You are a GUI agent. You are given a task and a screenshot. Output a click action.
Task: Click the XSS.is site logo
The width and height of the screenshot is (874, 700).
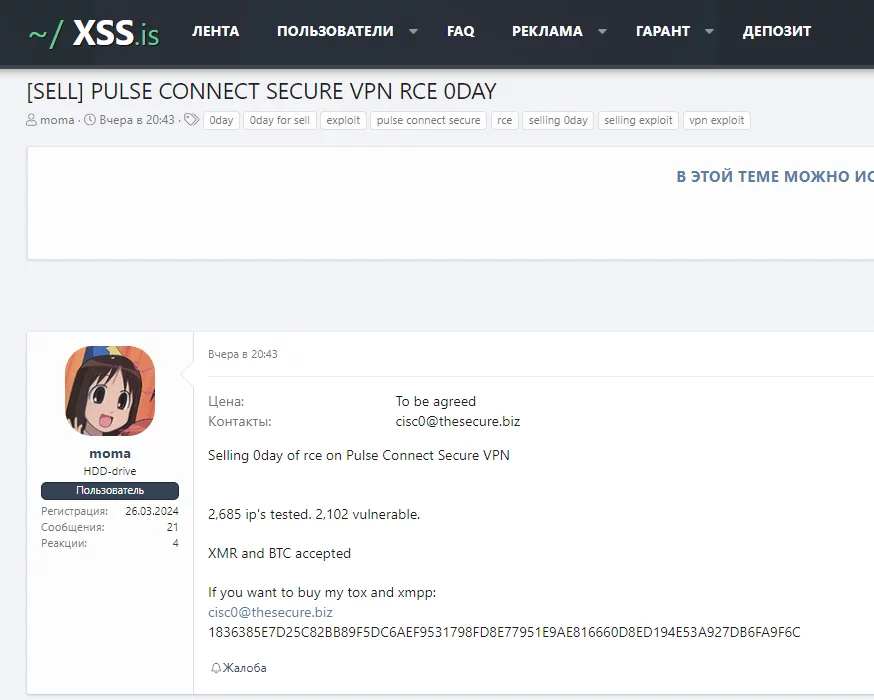tap(94, 32)
